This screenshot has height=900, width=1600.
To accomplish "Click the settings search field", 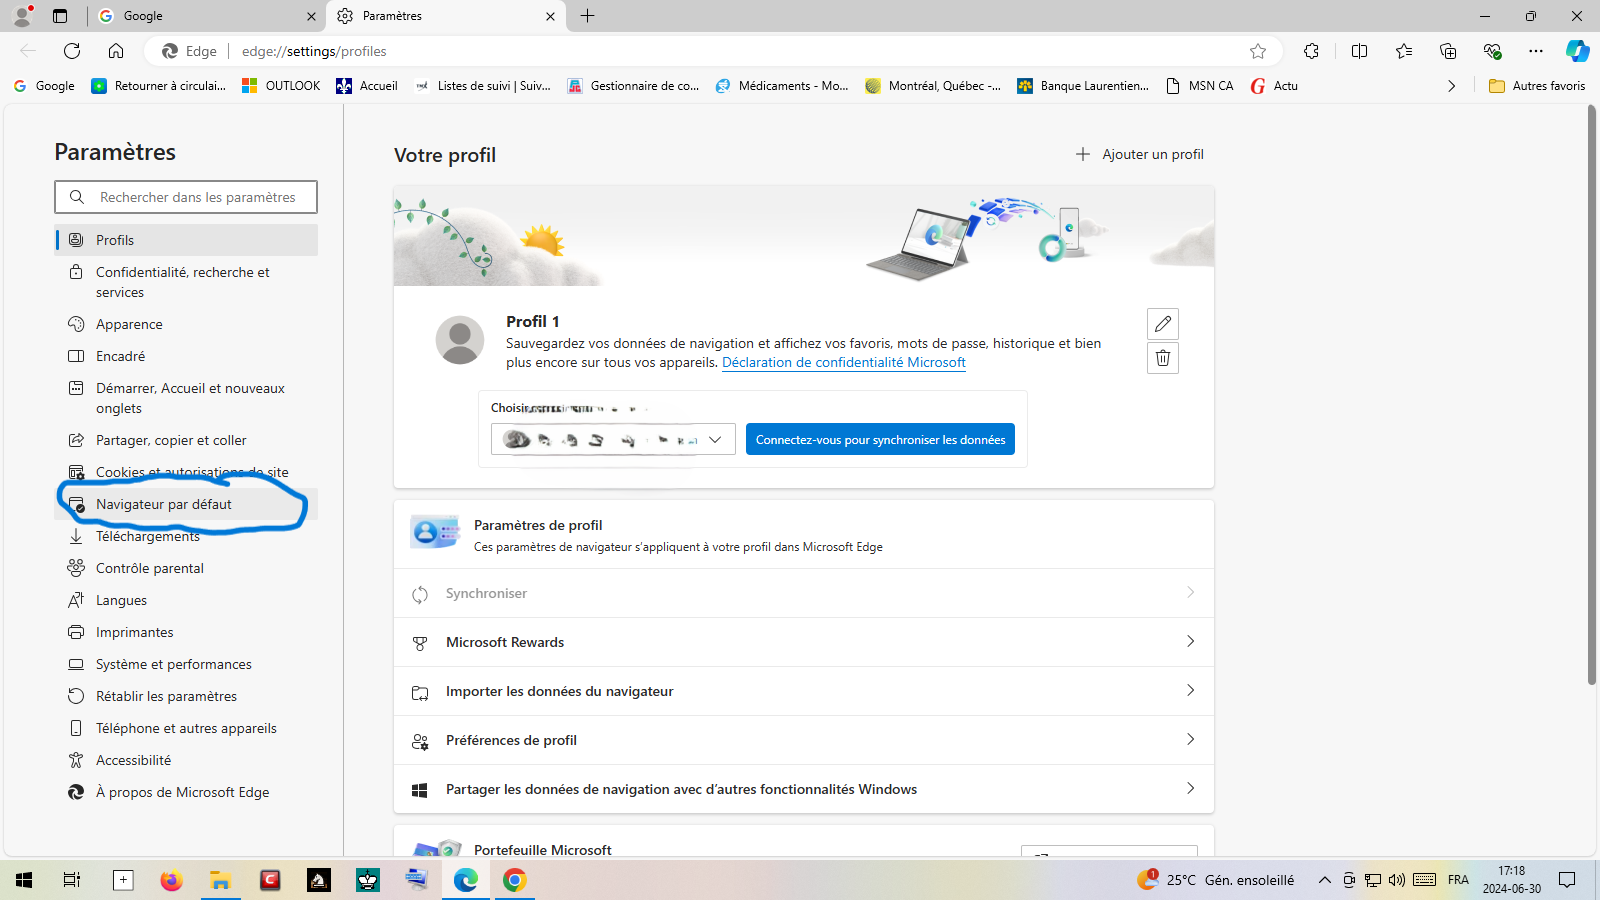I will (x=186, y=197).
